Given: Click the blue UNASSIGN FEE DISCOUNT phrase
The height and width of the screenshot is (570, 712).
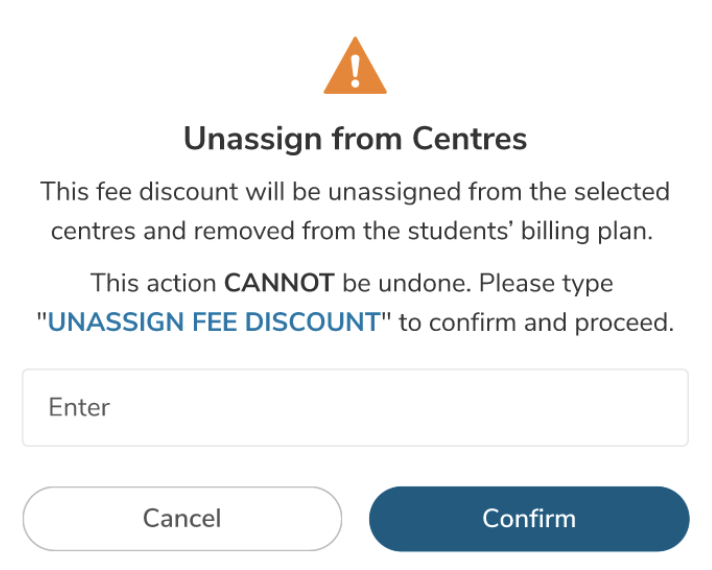Looking at the screenshot, I should [214, 322].
